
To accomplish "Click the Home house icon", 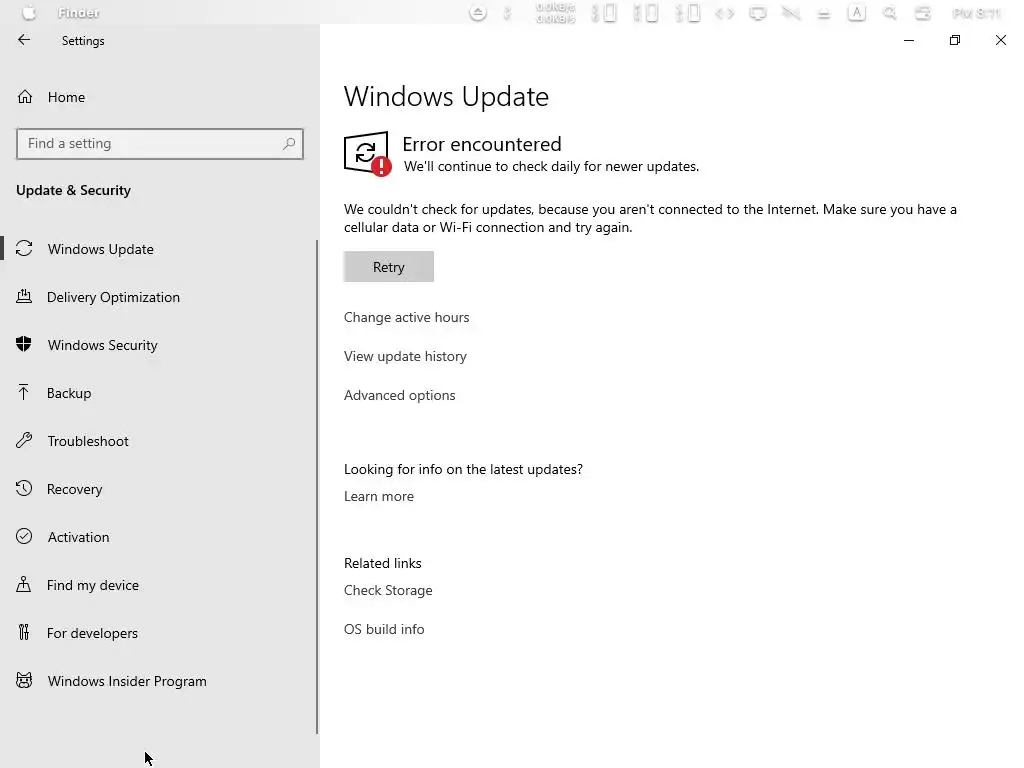I will point(25,97).
